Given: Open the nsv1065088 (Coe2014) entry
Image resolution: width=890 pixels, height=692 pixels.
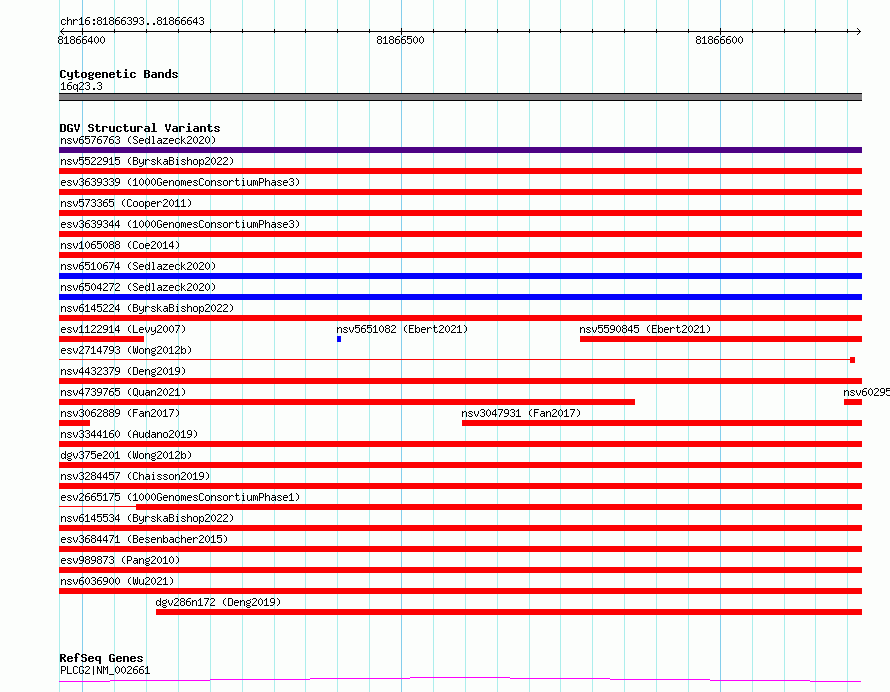Looking at the screenshot, I should click(x=120, y=245).
